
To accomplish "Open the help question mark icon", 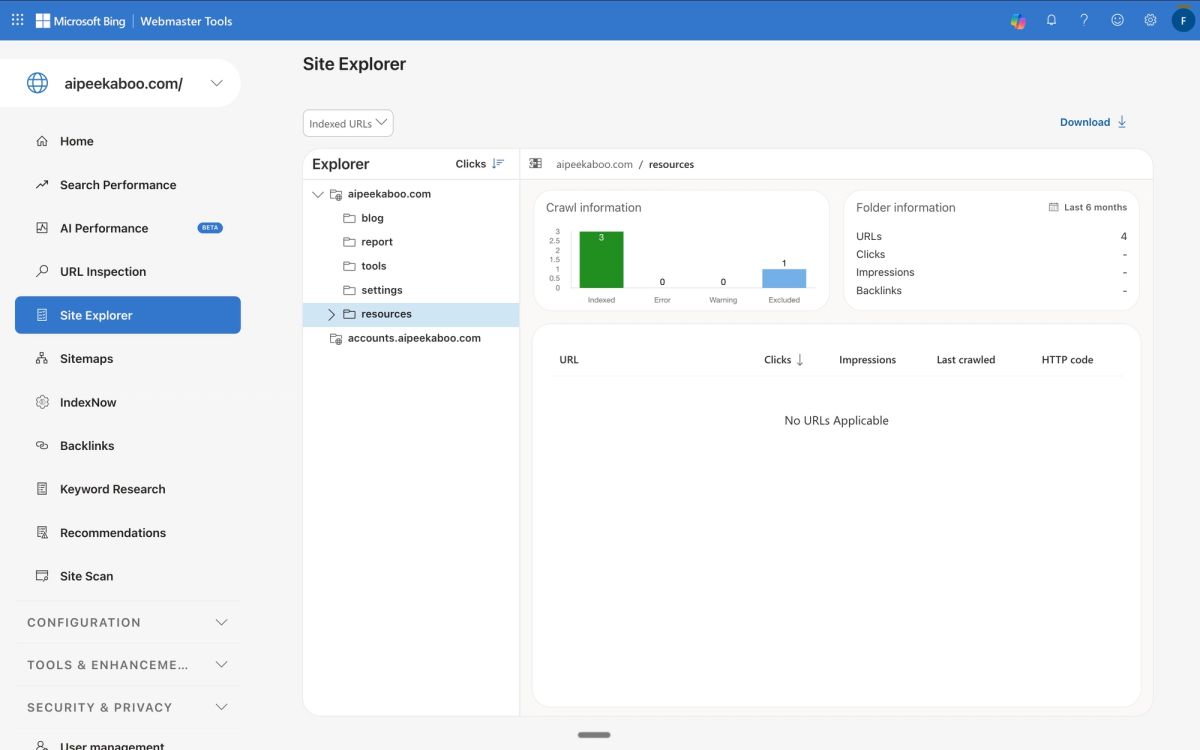I will coord(1084,20).
